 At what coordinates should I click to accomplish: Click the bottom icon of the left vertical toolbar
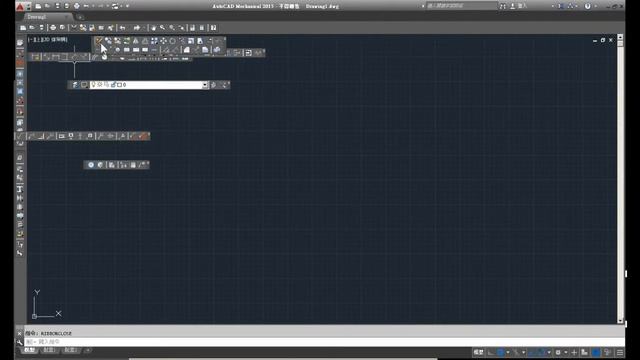click(20, 253)
